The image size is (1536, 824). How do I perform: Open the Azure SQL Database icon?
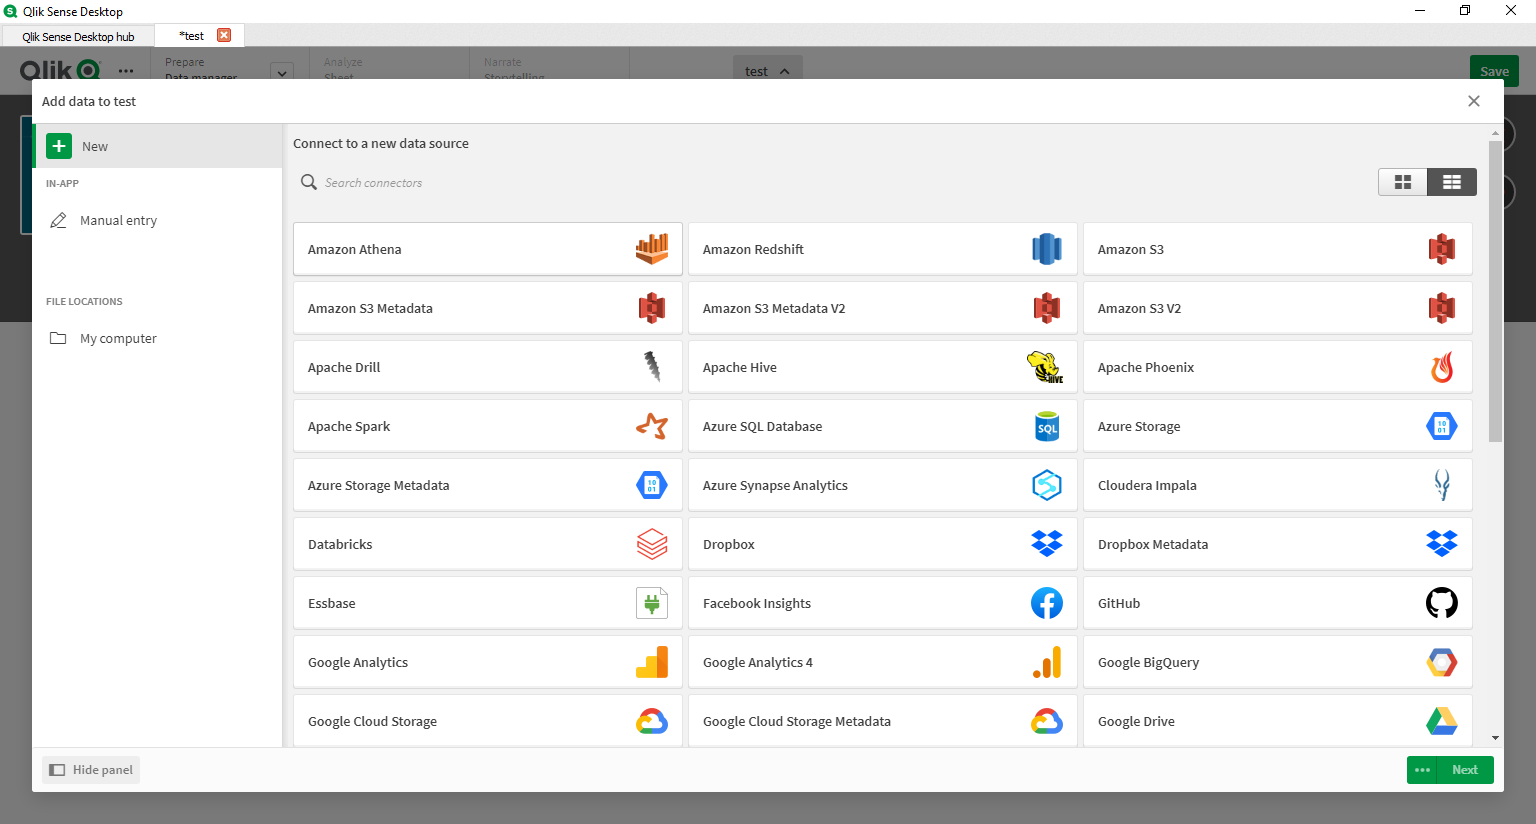(1047, 426)
